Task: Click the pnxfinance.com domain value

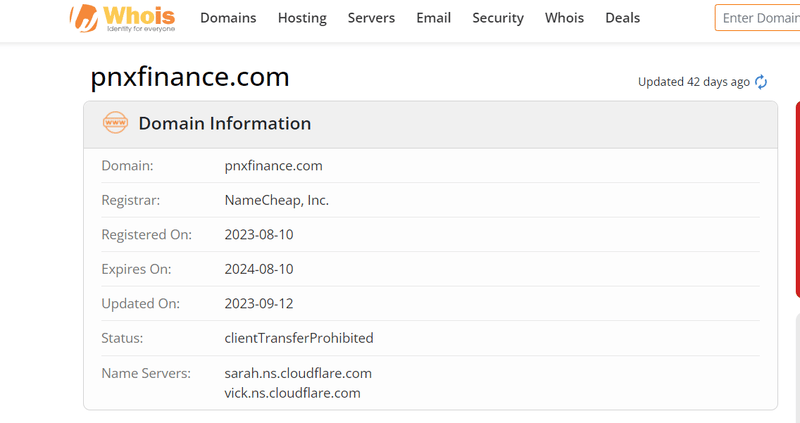Action: [x=273, y=166]
